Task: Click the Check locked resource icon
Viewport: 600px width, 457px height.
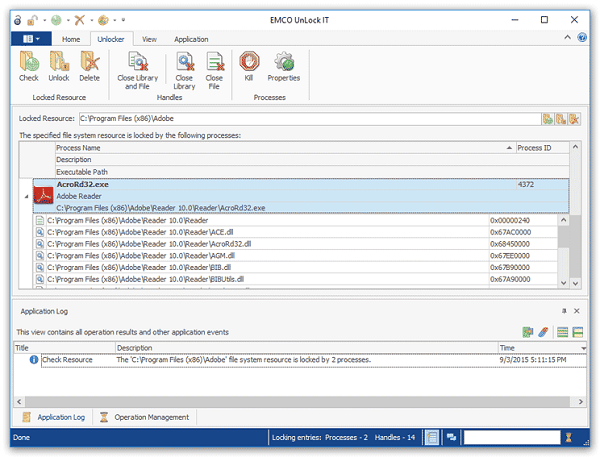Action: pyautogui.click(x=29, y=66)
